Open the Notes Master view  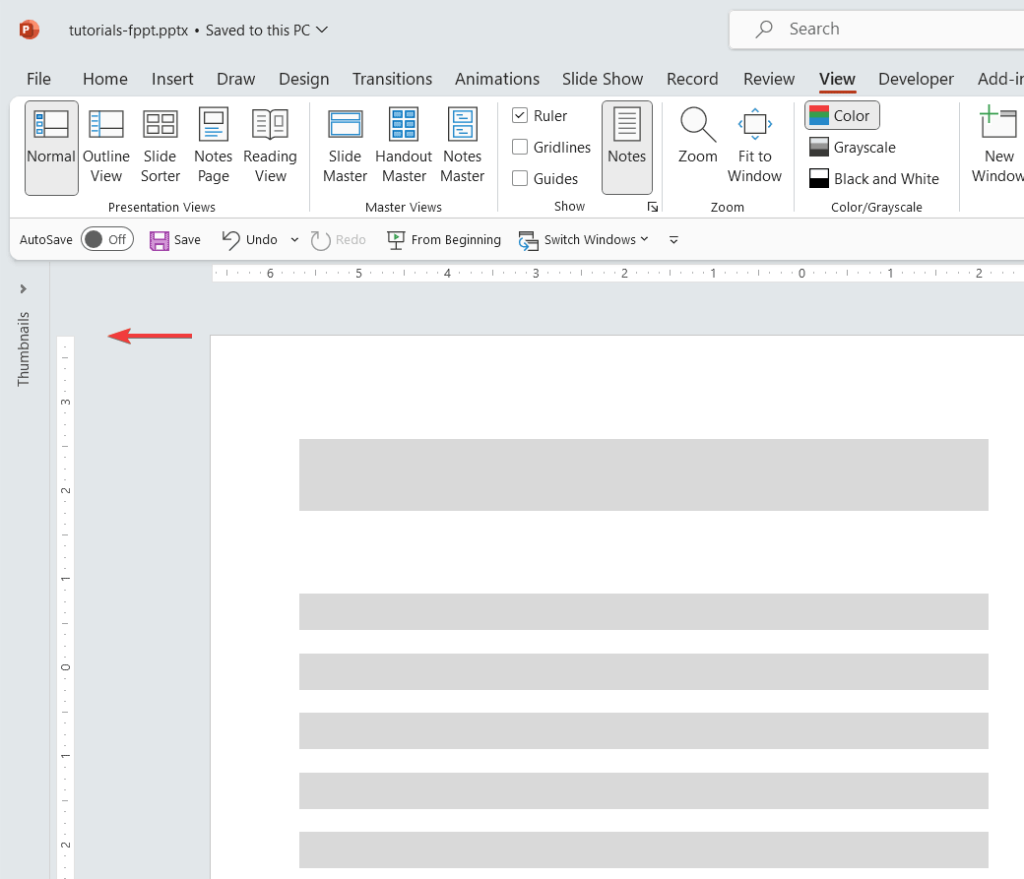click(x=462, y=145)
